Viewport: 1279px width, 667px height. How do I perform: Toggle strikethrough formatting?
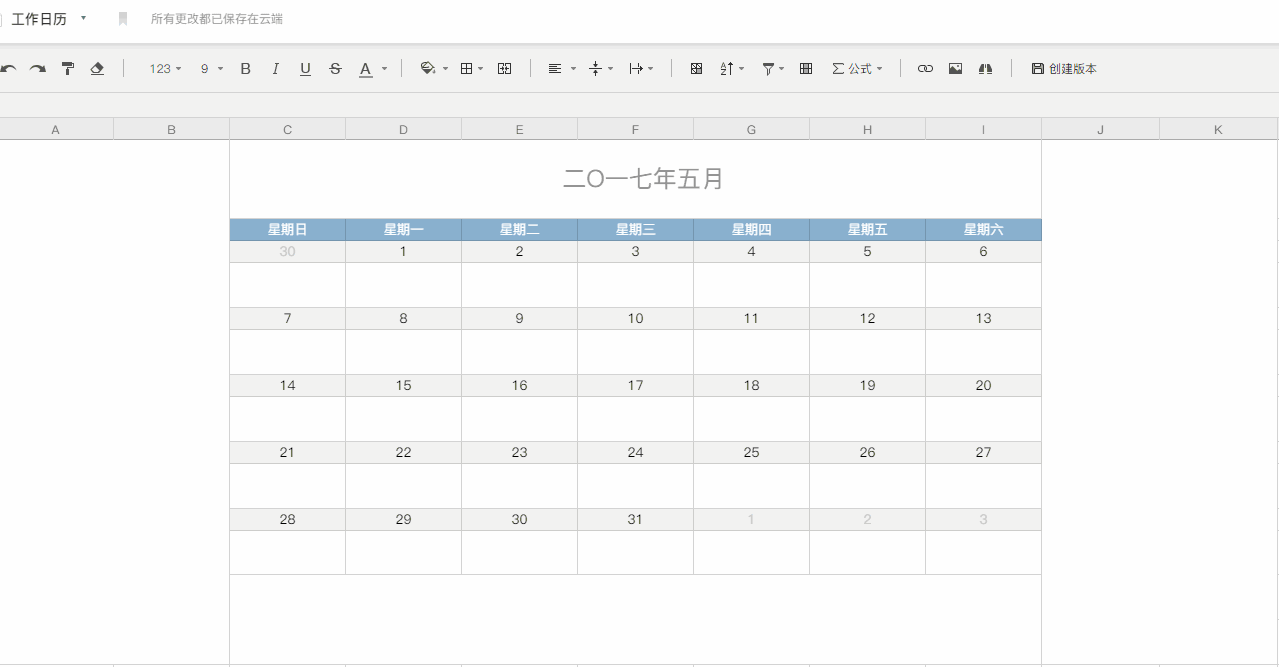coord(335,69)
